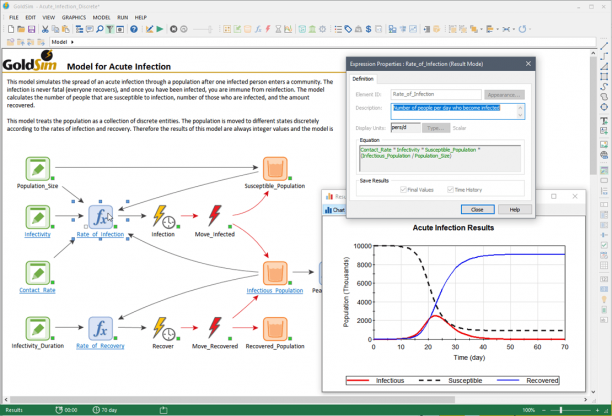Toggle the Time History checkbox

[x=450, y=190]
